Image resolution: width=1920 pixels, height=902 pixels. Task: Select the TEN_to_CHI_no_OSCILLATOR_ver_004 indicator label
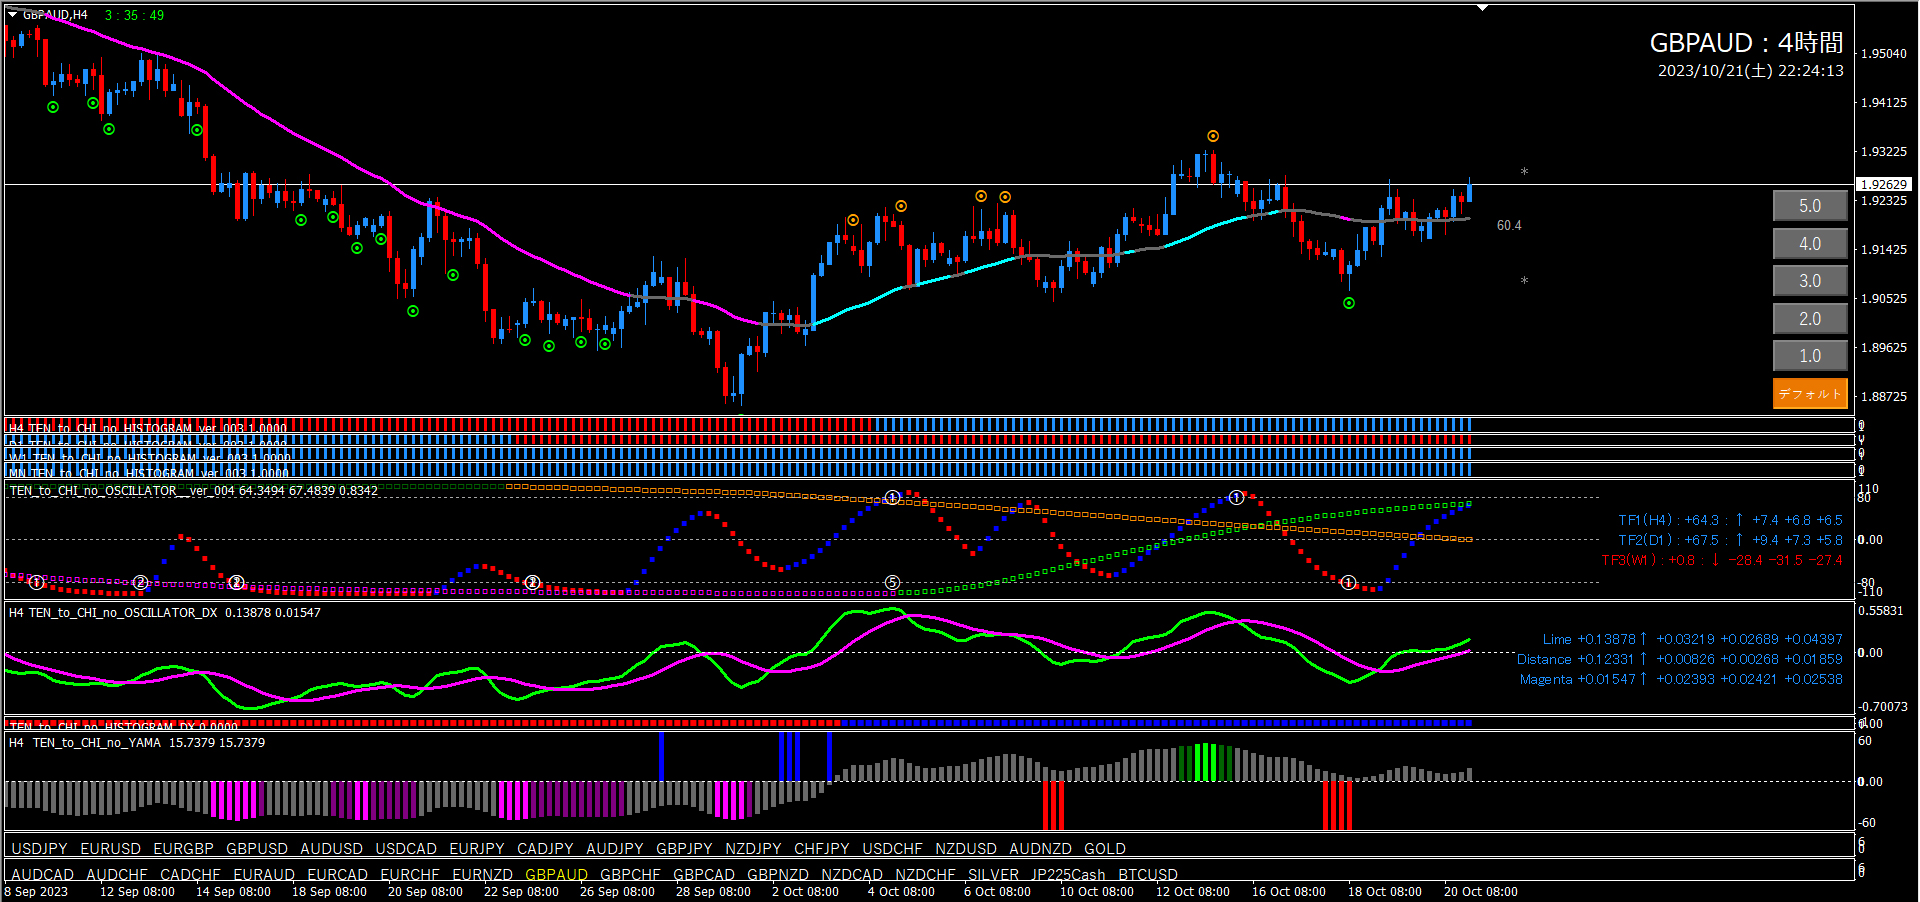coord(194,491)
